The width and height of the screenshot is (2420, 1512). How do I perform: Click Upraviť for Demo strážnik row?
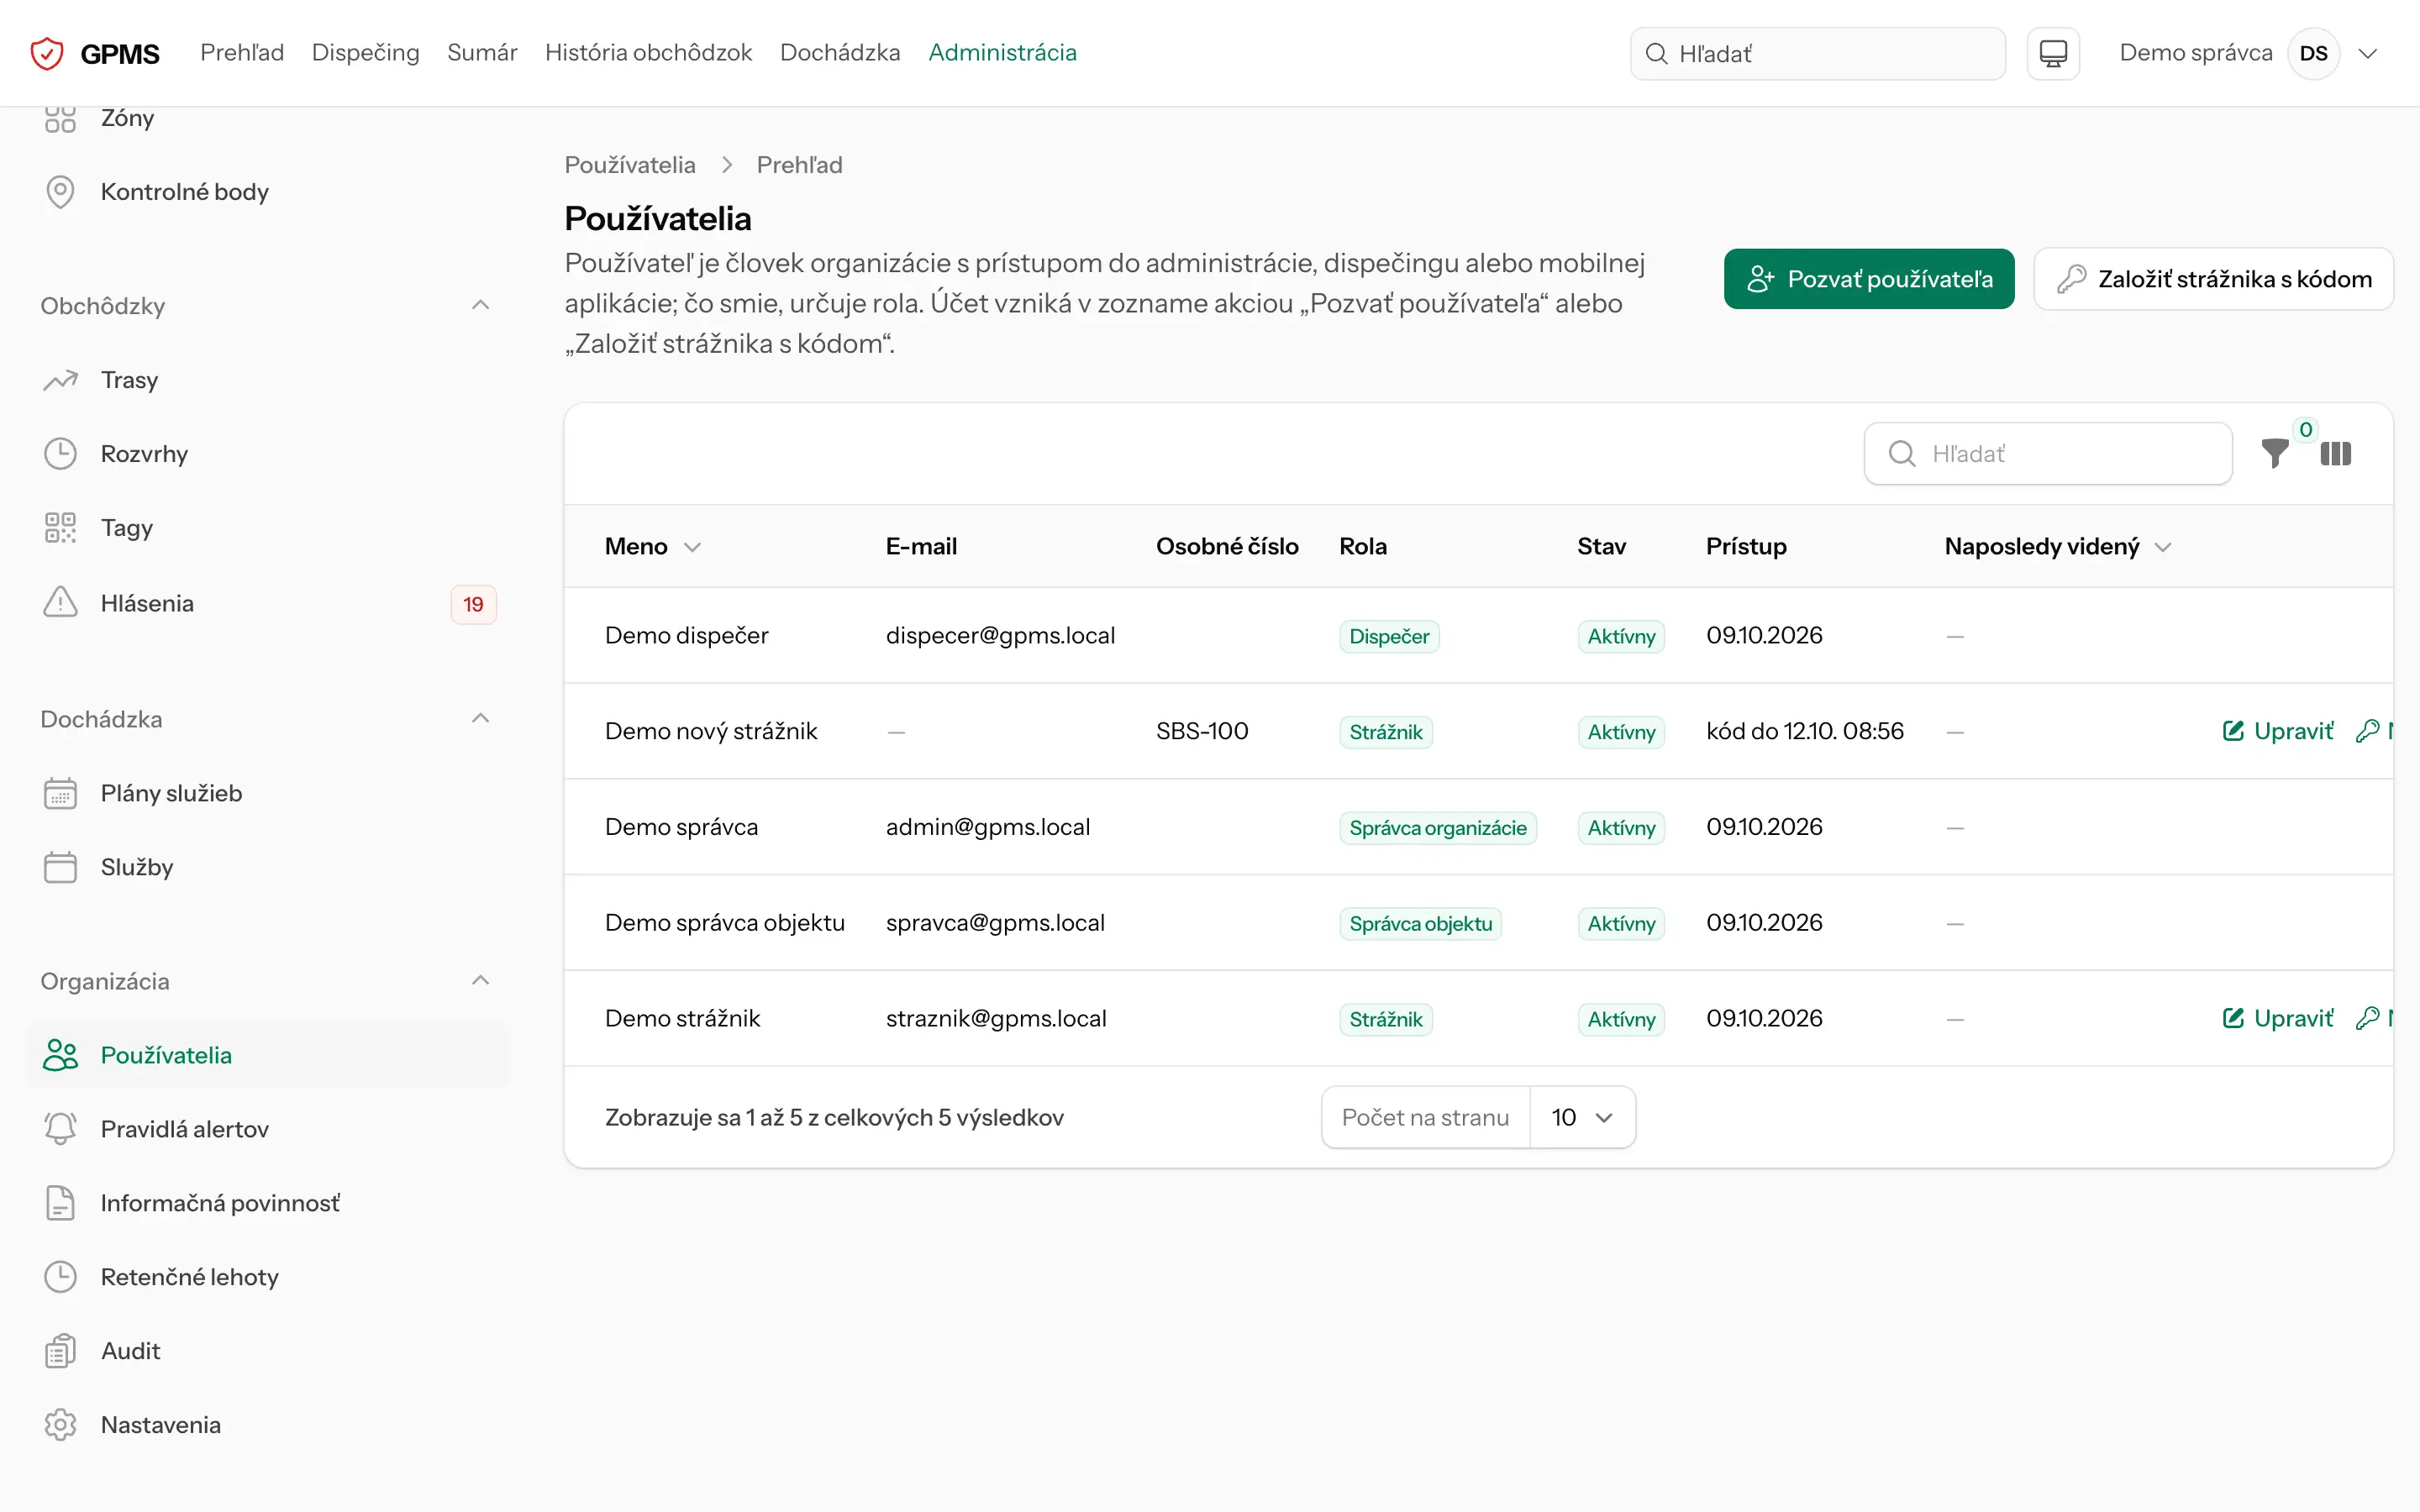point(2278,1018)
